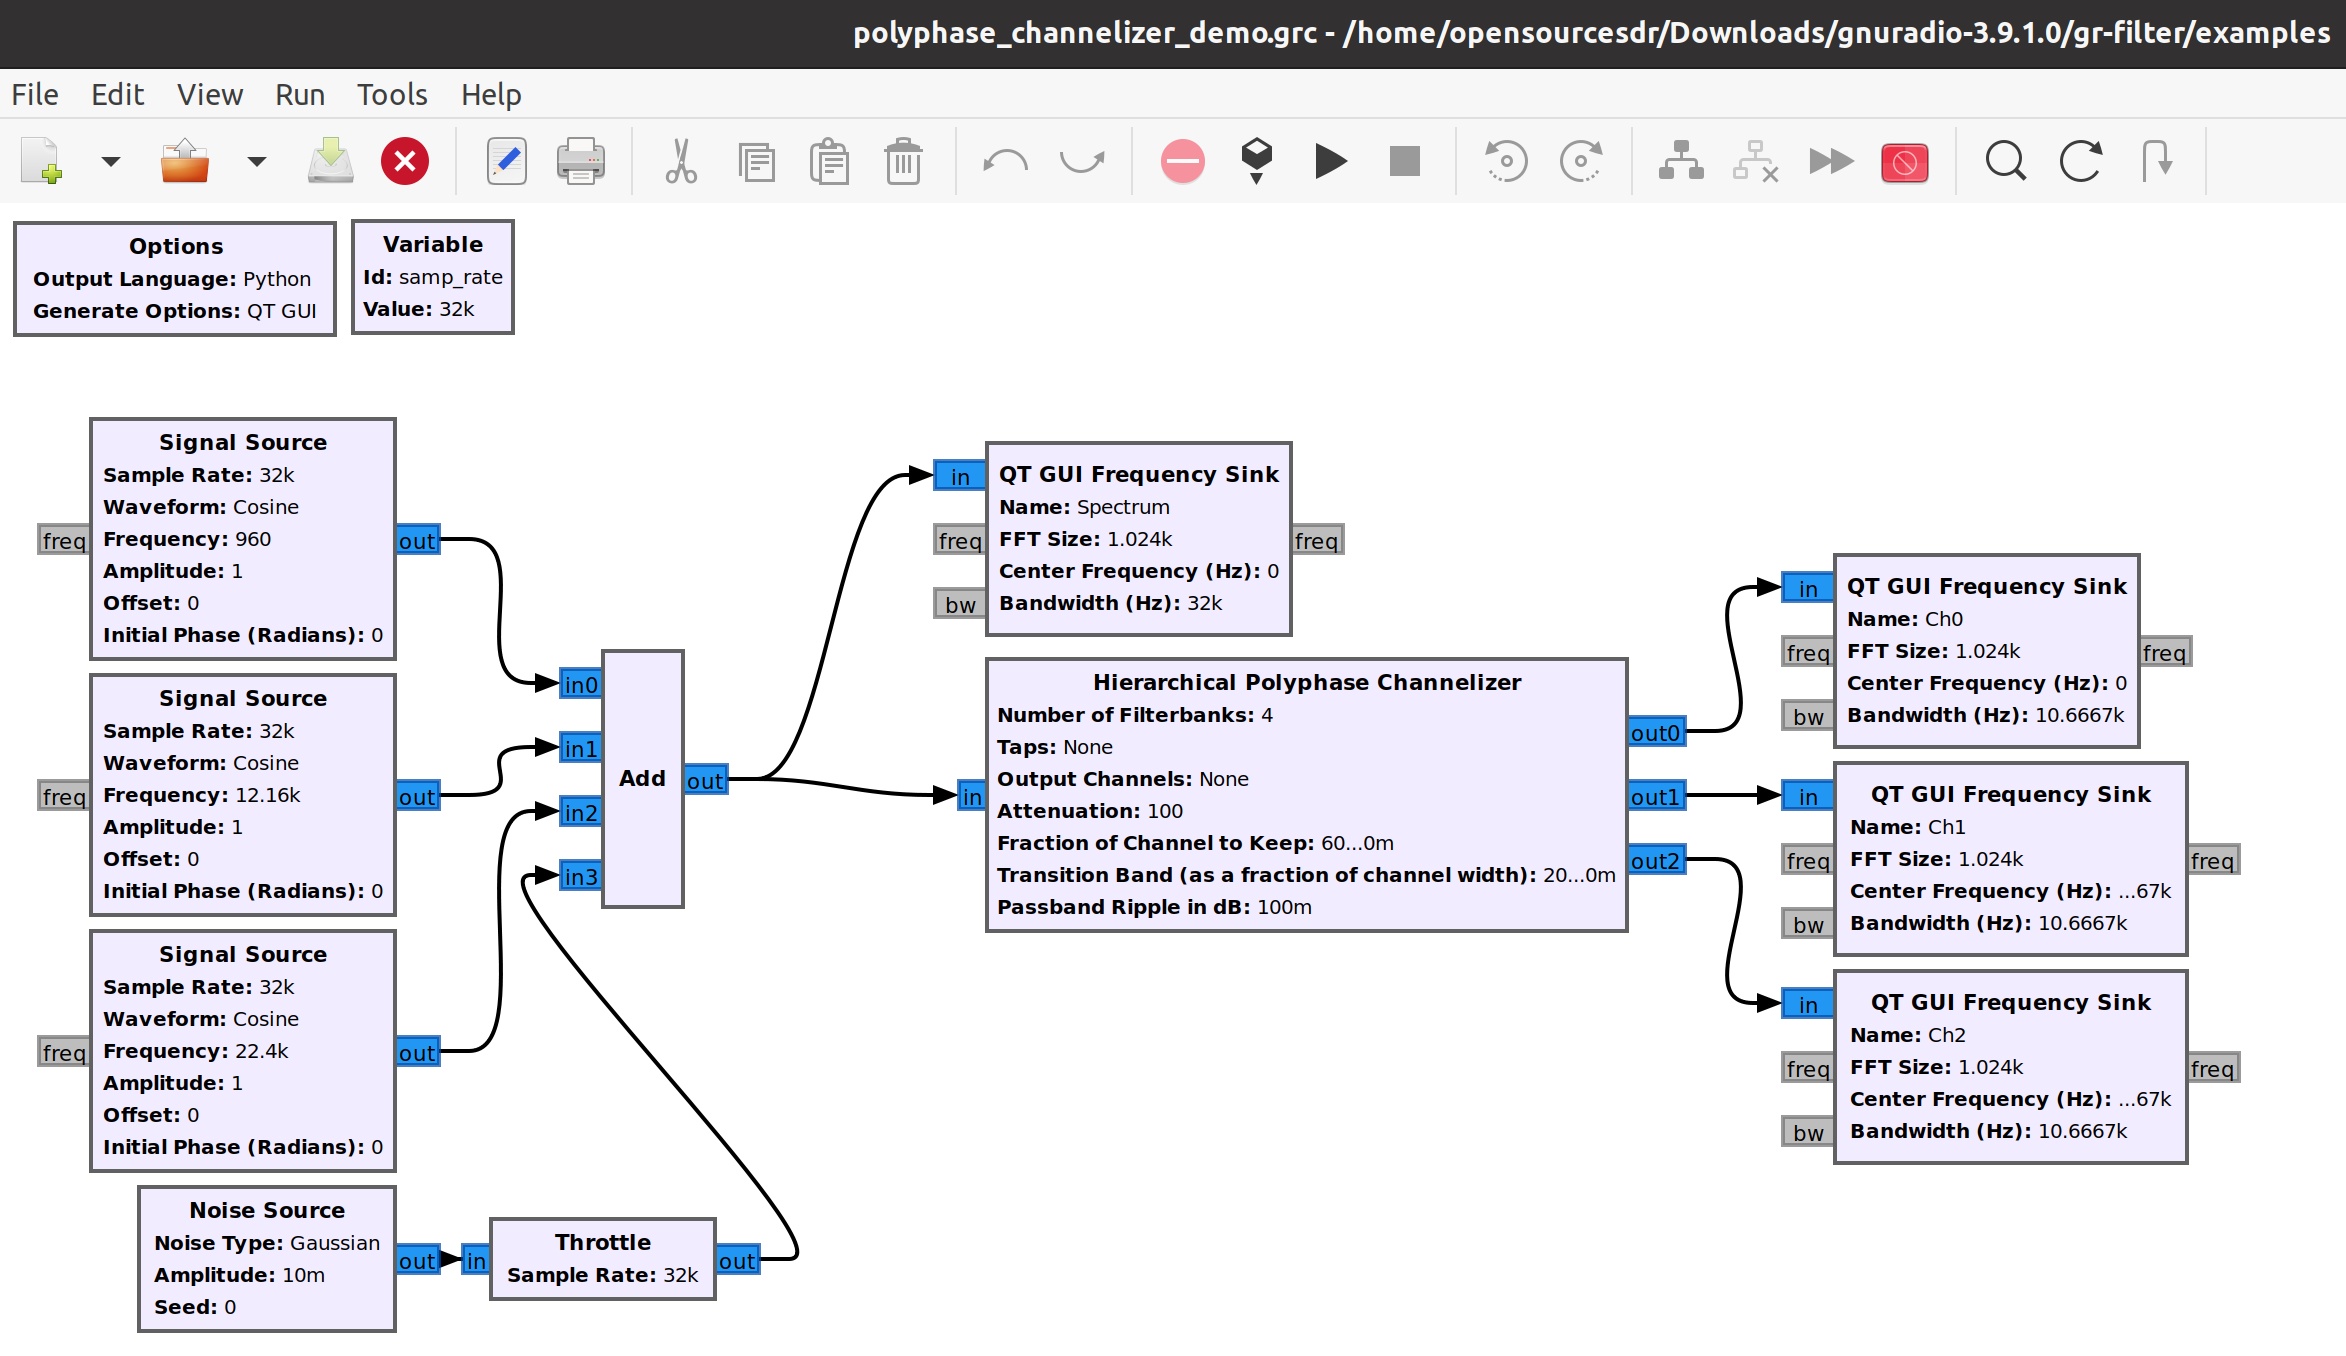Viewport: 2346px width, 1356px height.
Task: Select the Throttle block
Action: 602,1258
